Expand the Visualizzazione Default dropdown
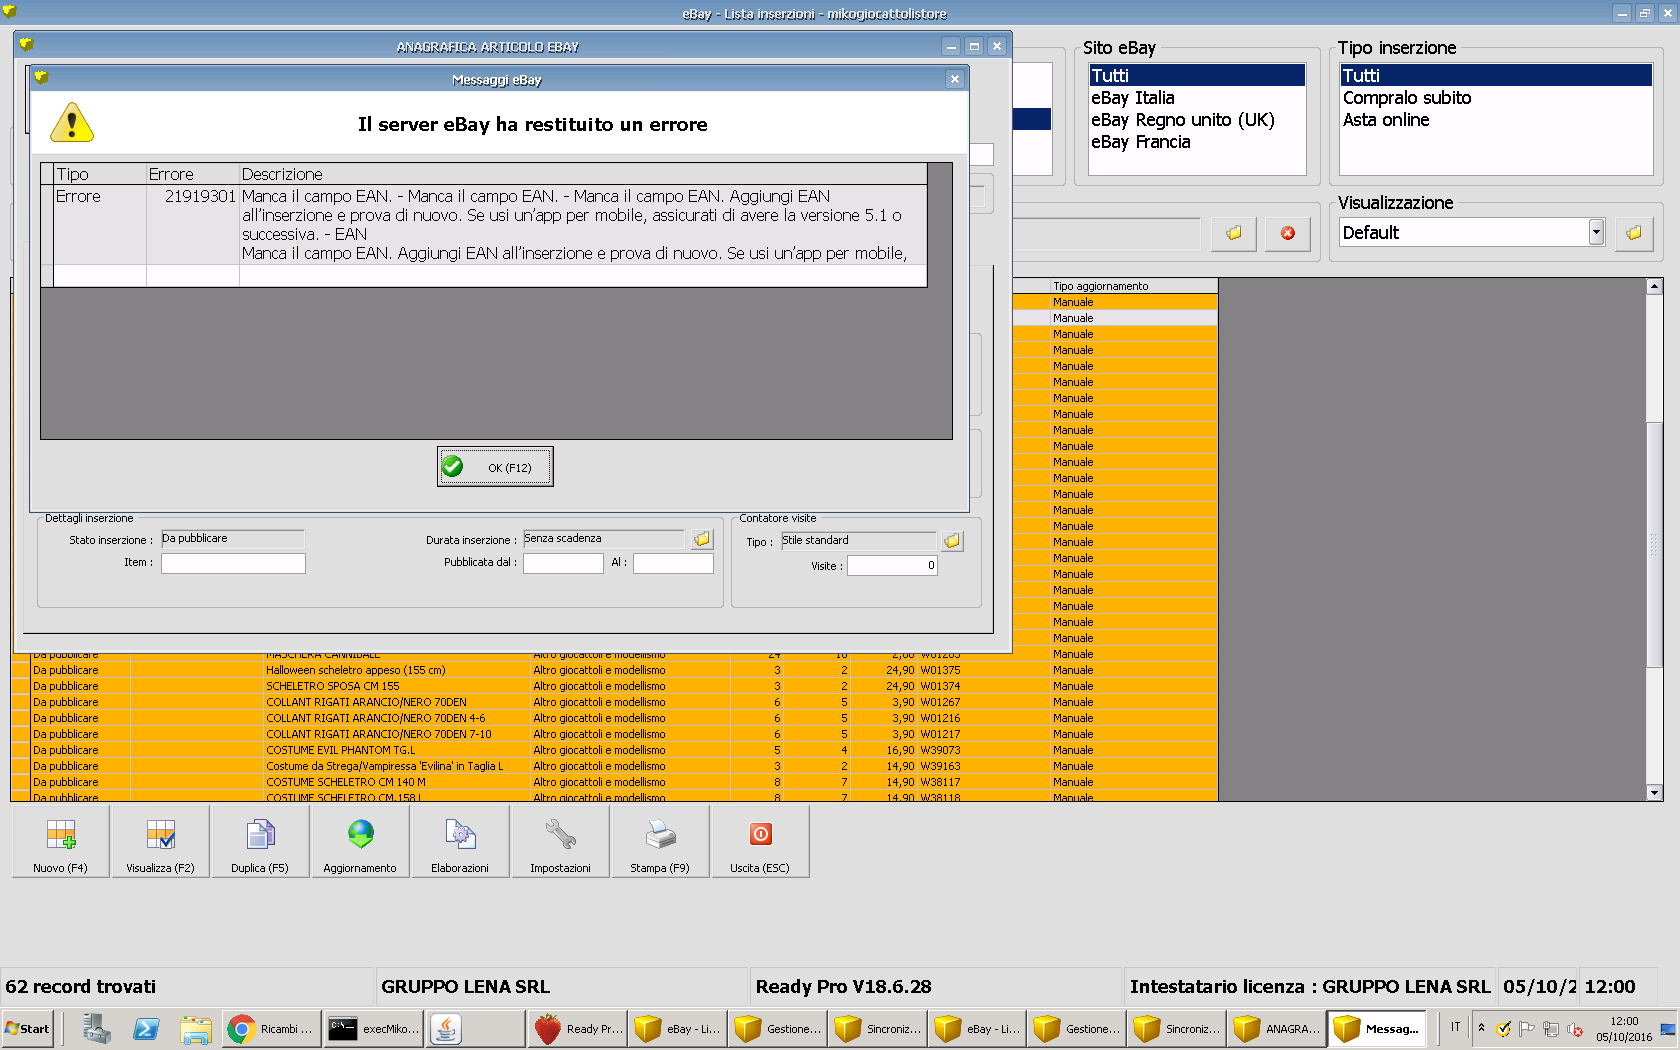The height and width of the screenshot is (1050, 1680). pos(1596,233)
